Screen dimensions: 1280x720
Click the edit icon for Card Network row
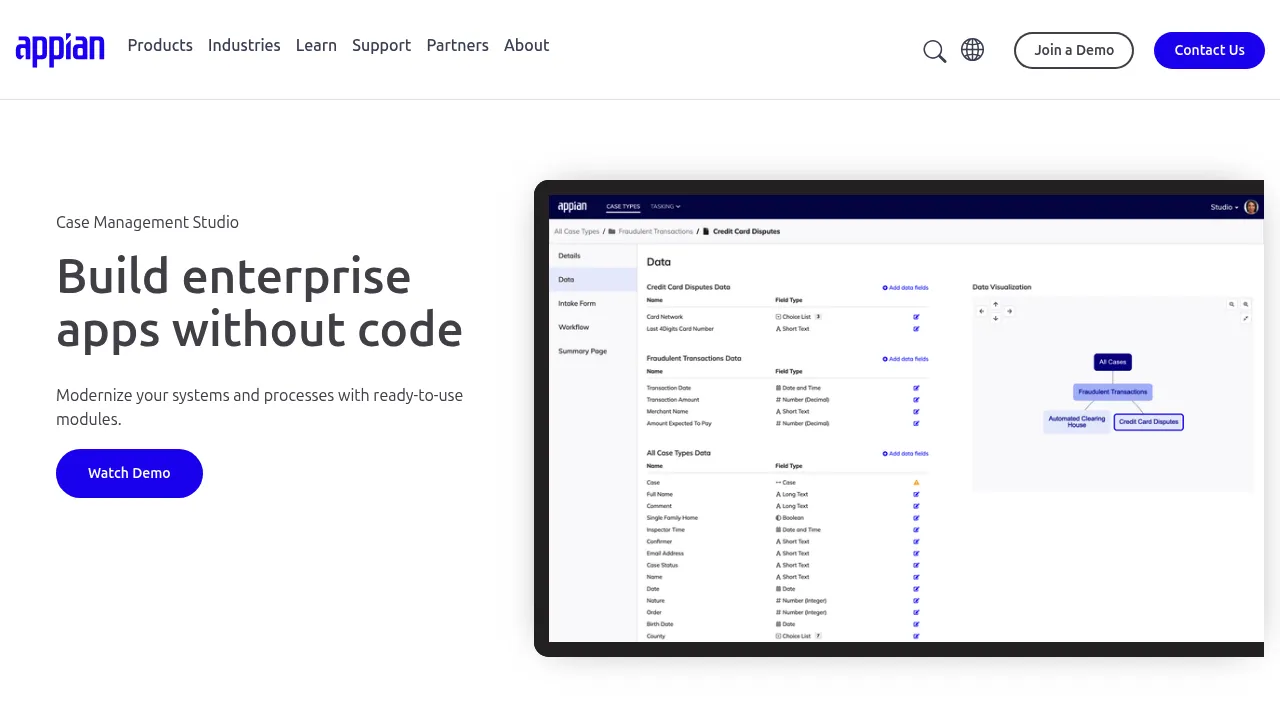(916, 317)
